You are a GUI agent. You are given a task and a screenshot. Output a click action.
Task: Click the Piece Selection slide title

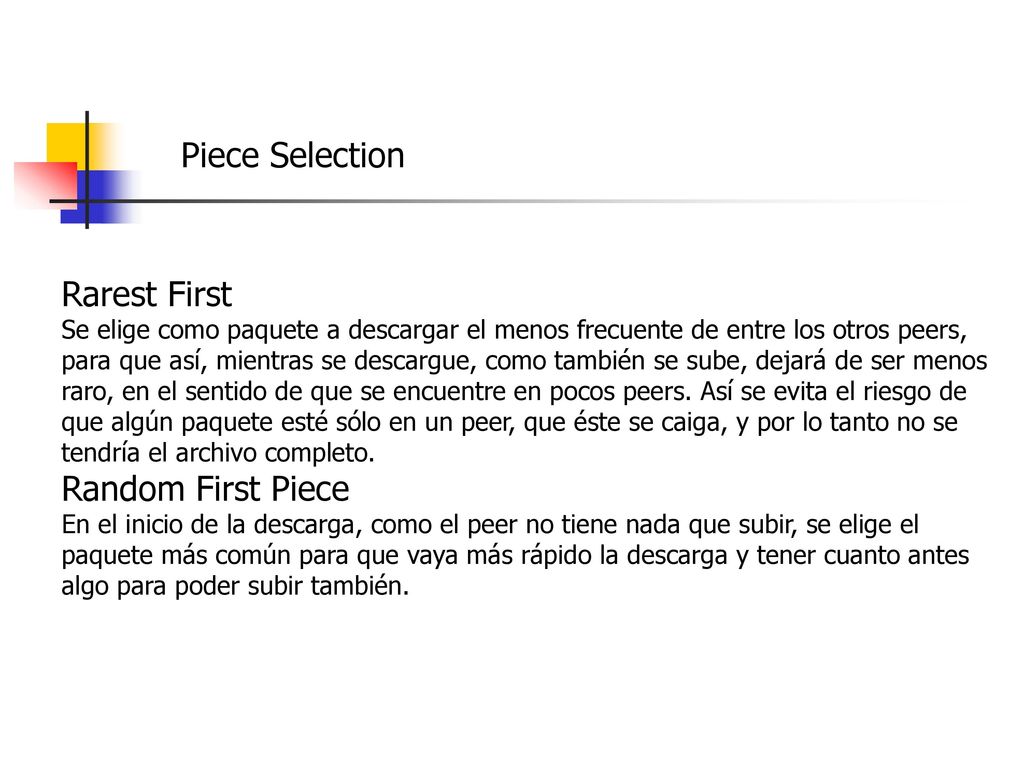point(293,156)
